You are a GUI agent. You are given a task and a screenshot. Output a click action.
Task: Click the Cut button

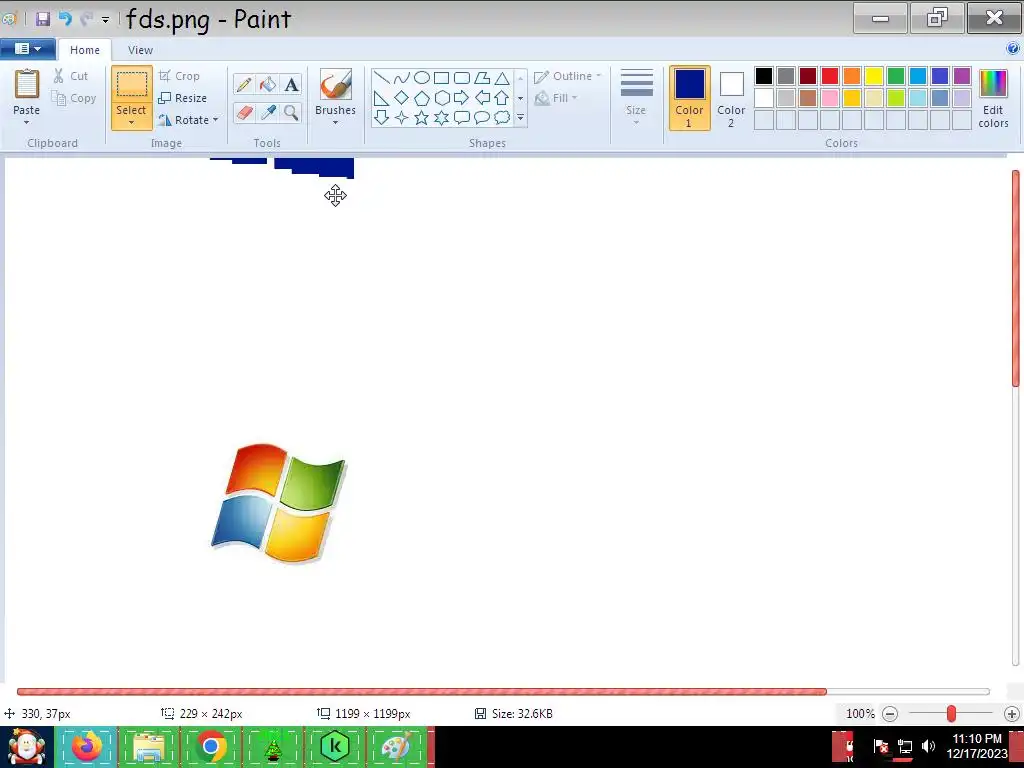[x=71, y=76]
